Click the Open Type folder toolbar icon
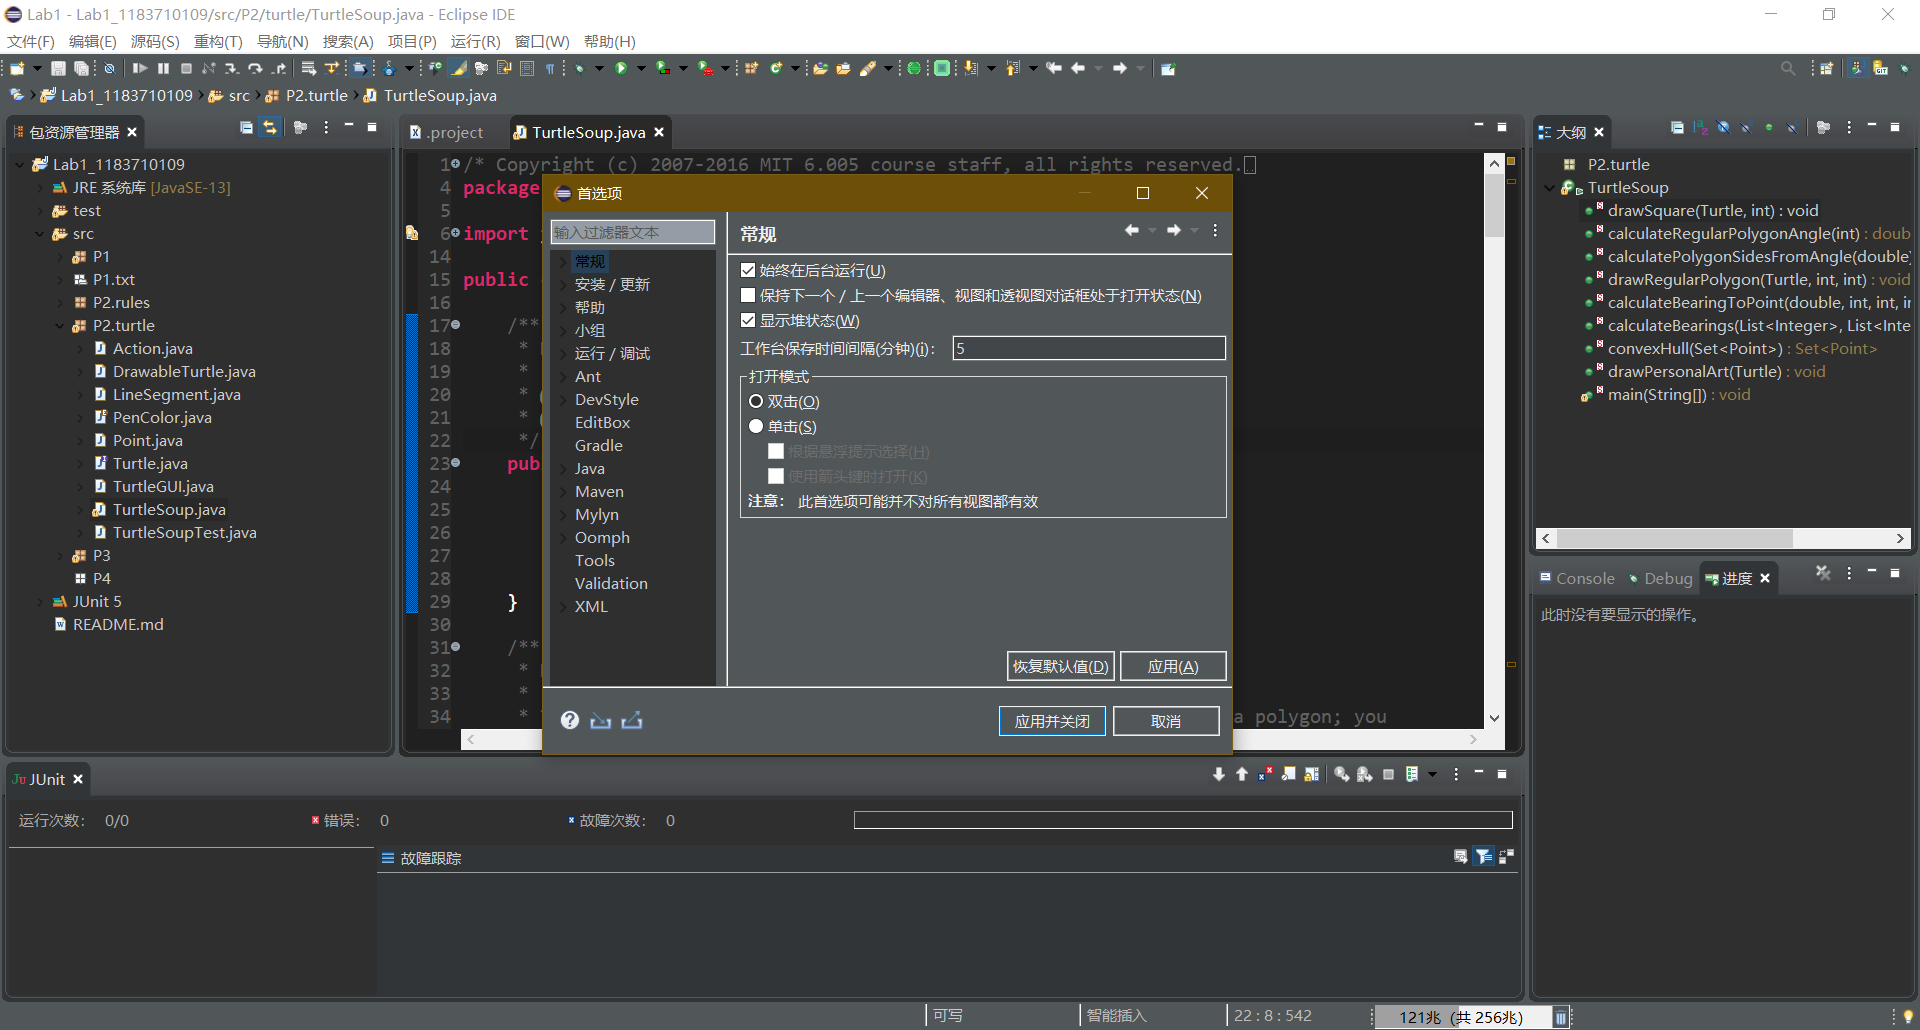The image size is (1920, 1030). [820, 68]
